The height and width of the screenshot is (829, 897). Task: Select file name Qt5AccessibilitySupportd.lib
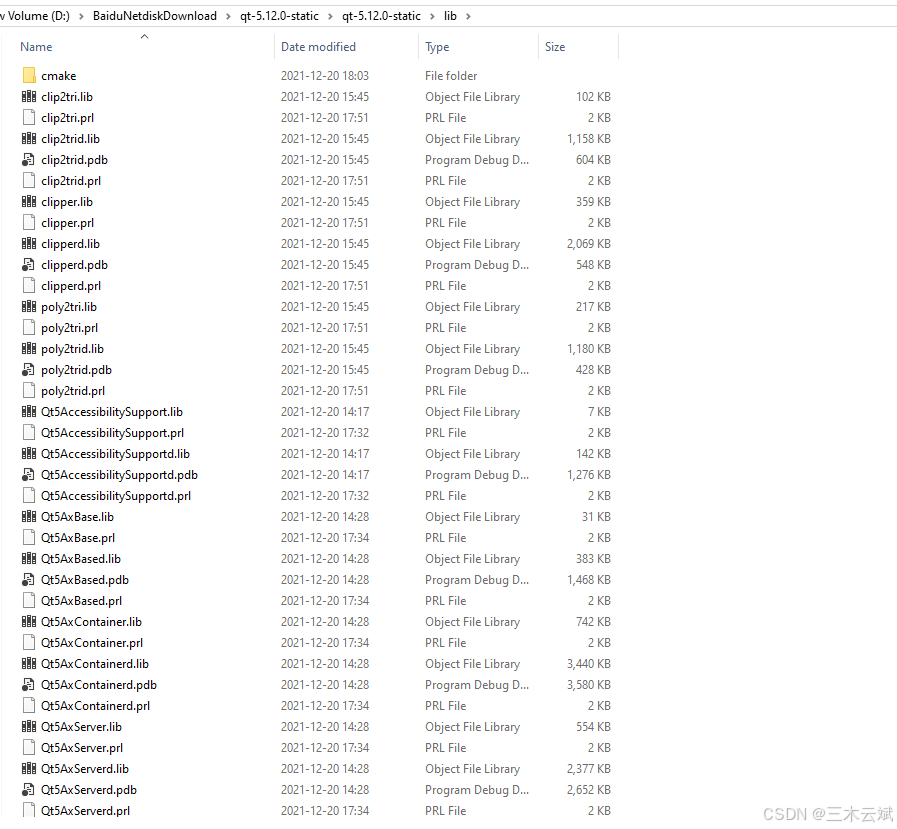coord(115,454)
